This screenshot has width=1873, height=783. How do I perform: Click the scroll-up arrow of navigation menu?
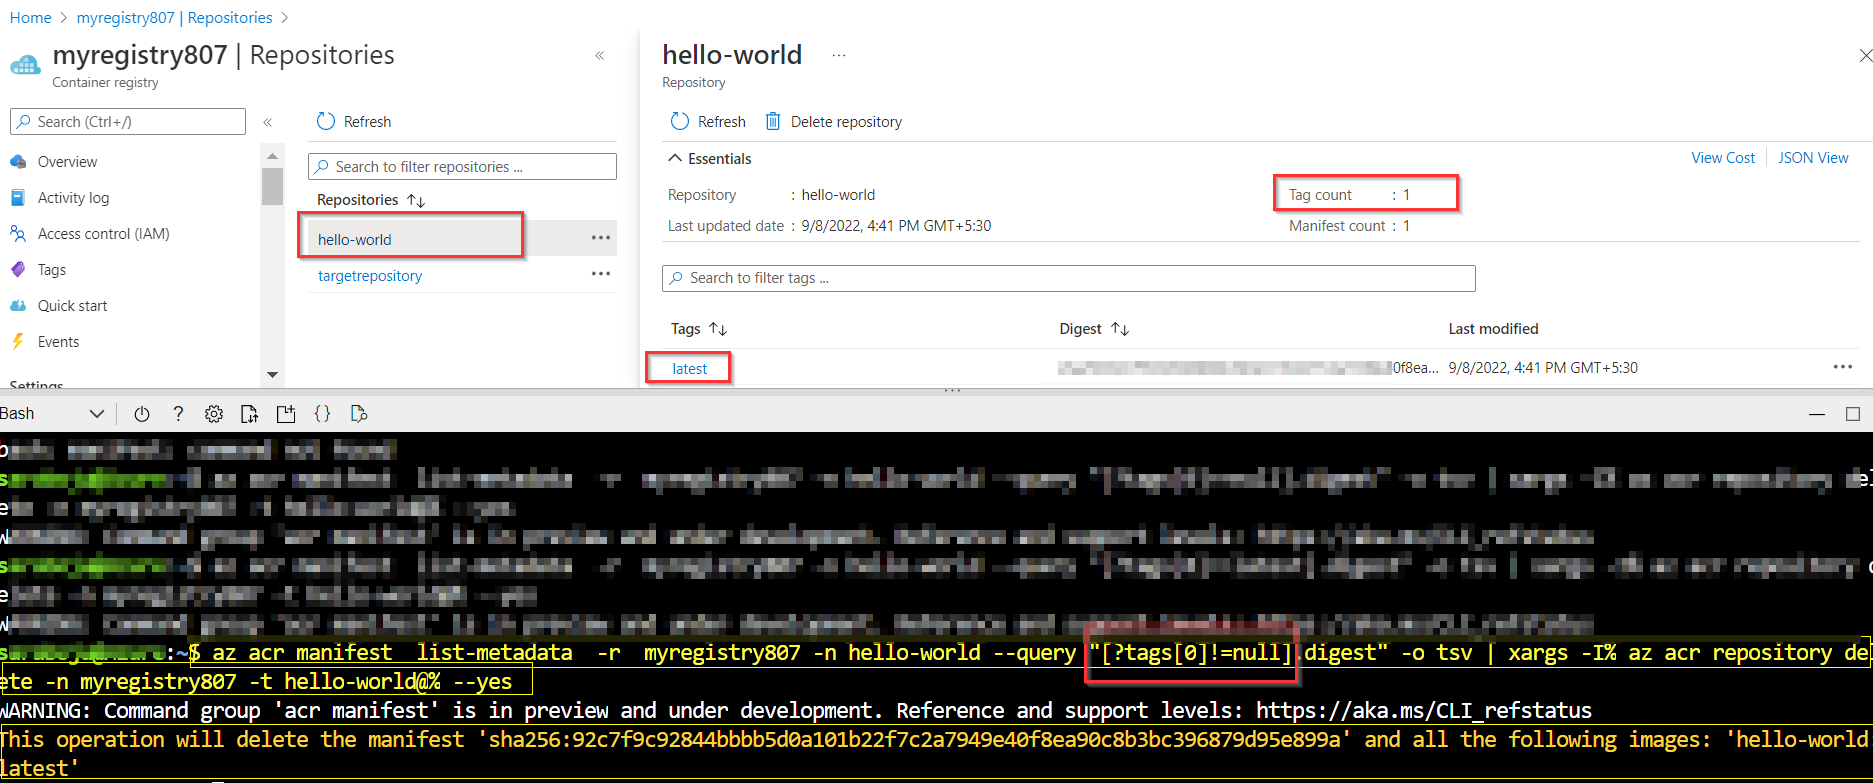272,157
